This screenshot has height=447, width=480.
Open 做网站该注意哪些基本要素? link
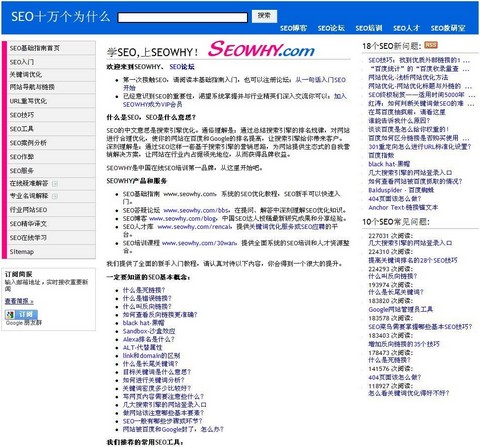tap(163, 413)
